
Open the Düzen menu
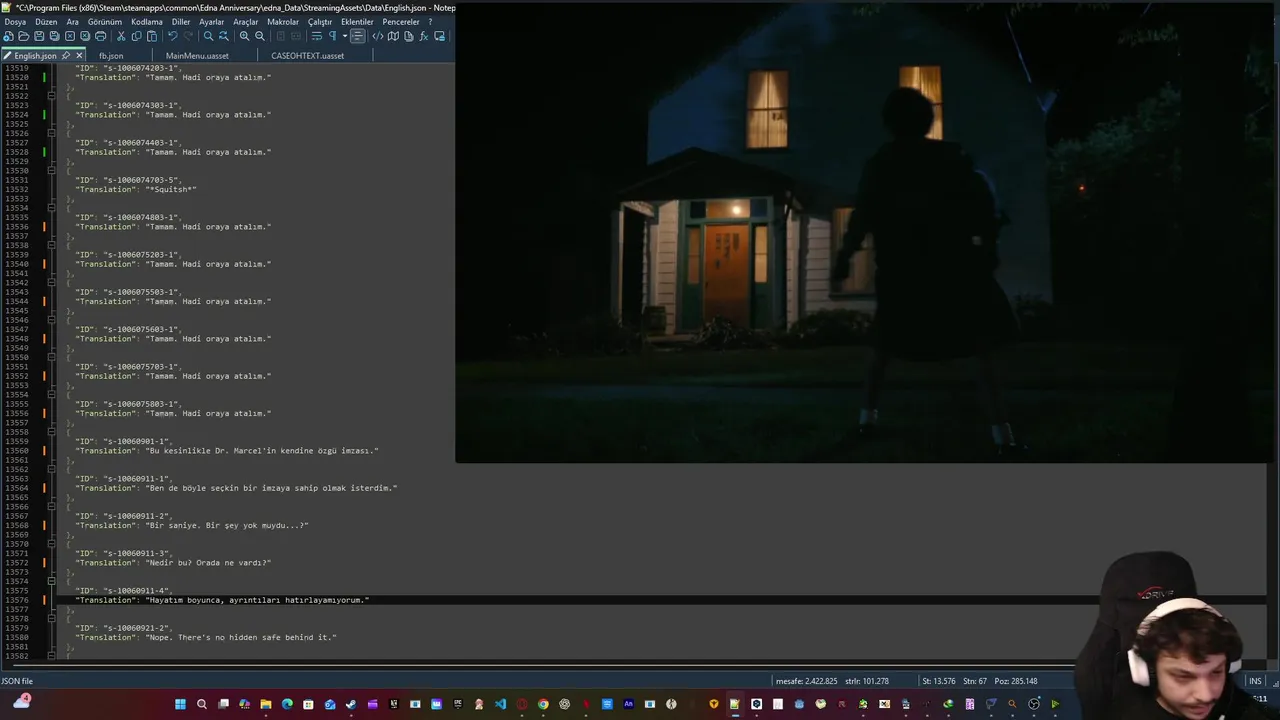coord(46,22)
